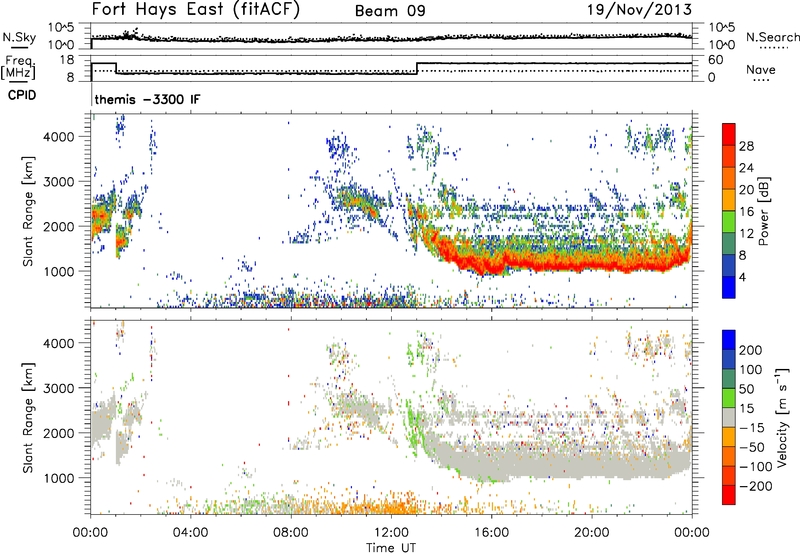The height and width of the screenshot is (554, 800).
Task: Click the '04:00' time tick label
Action: tap(190, 533)
